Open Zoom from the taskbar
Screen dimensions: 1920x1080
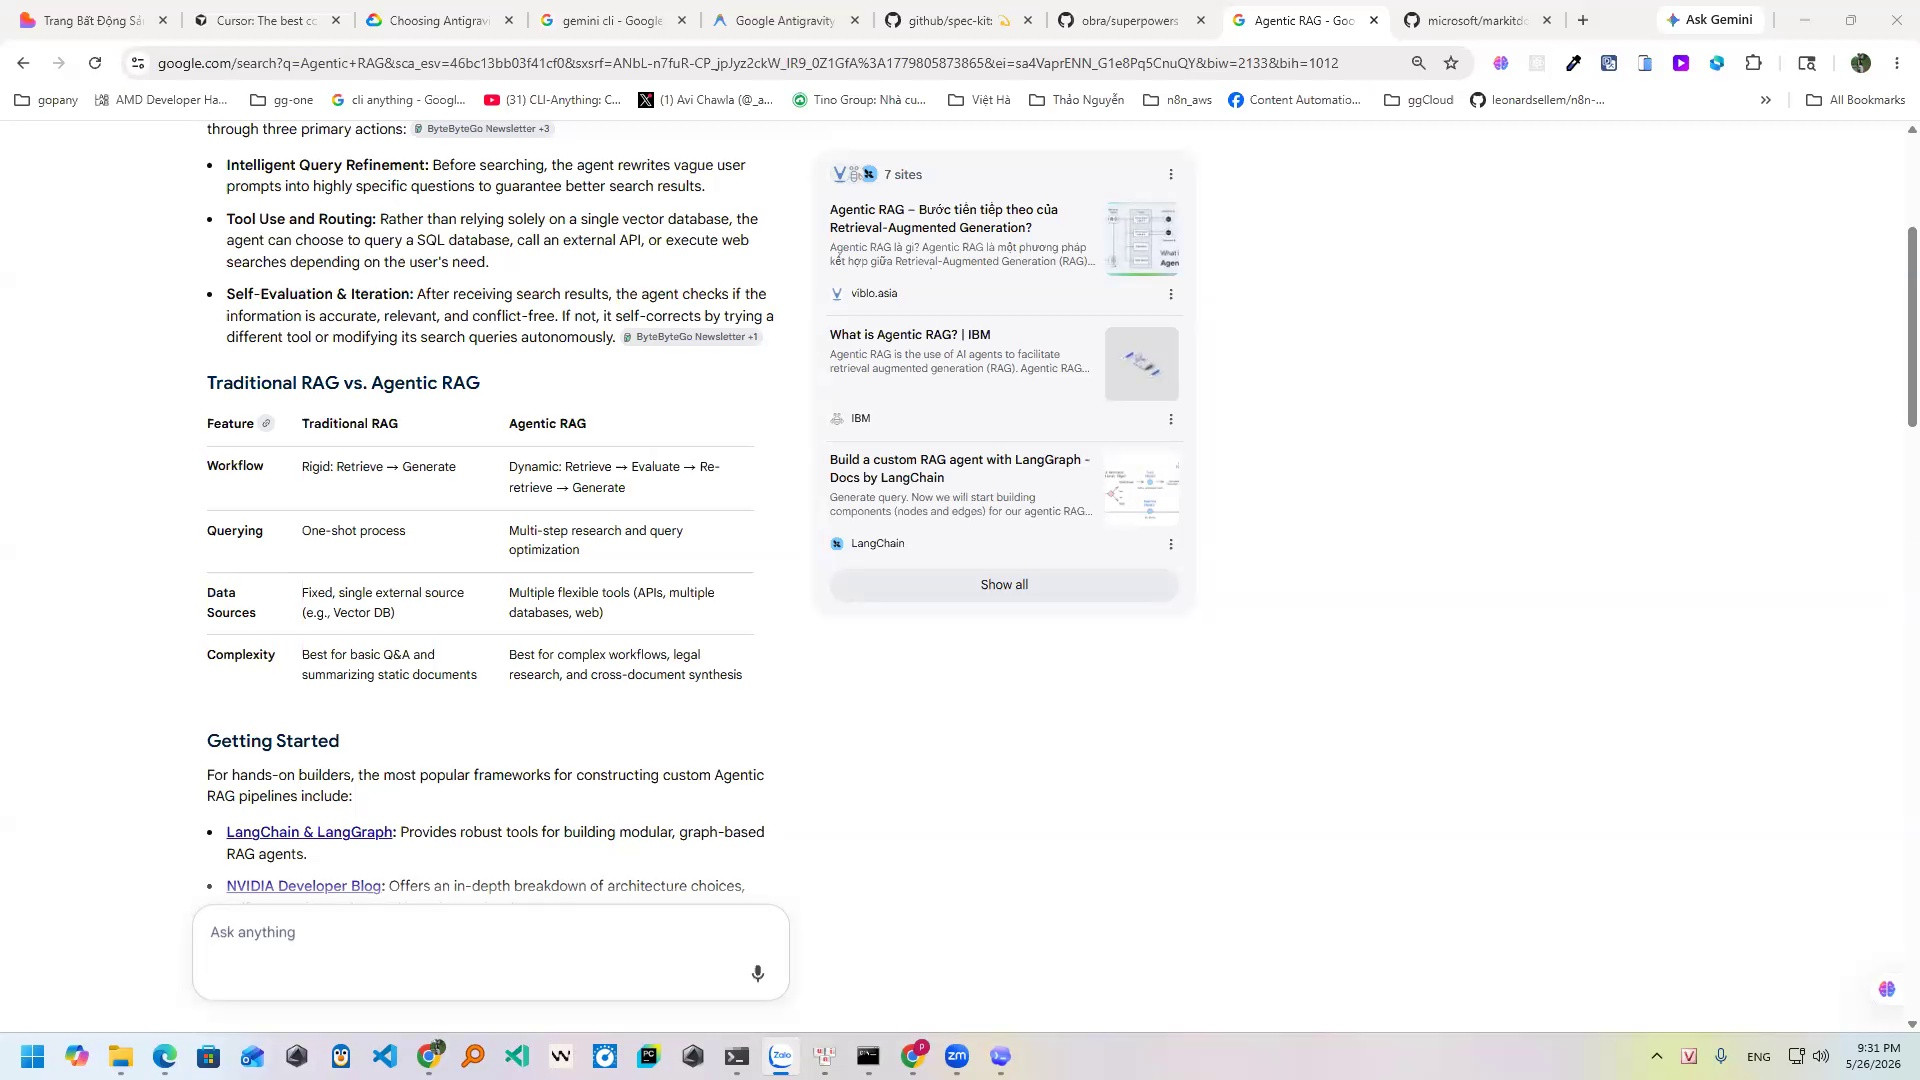pos(957,1056)
